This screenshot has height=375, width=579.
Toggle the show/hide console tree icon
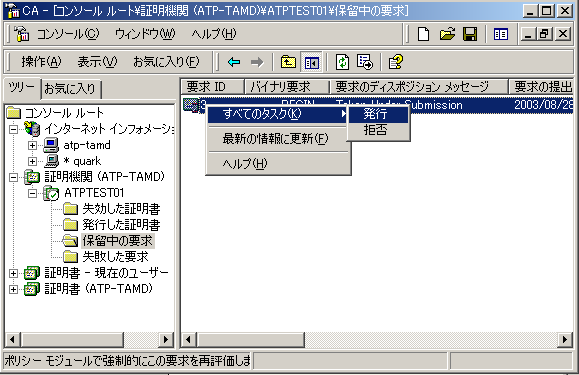(x=311, y=62)
